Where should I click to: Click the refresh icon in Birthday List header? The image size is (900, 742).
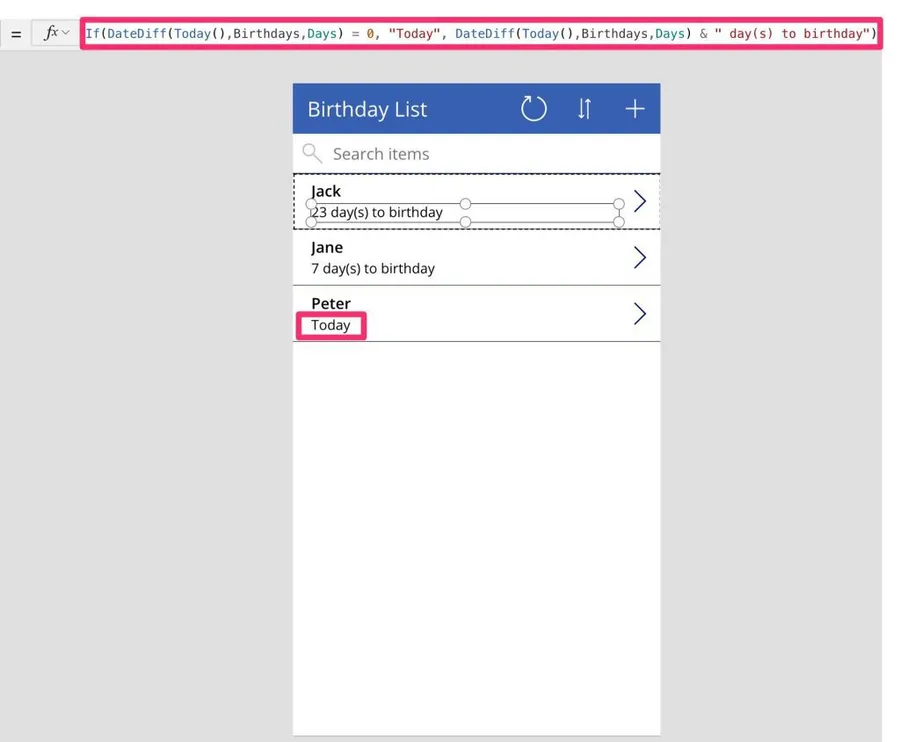pos(534,109)
